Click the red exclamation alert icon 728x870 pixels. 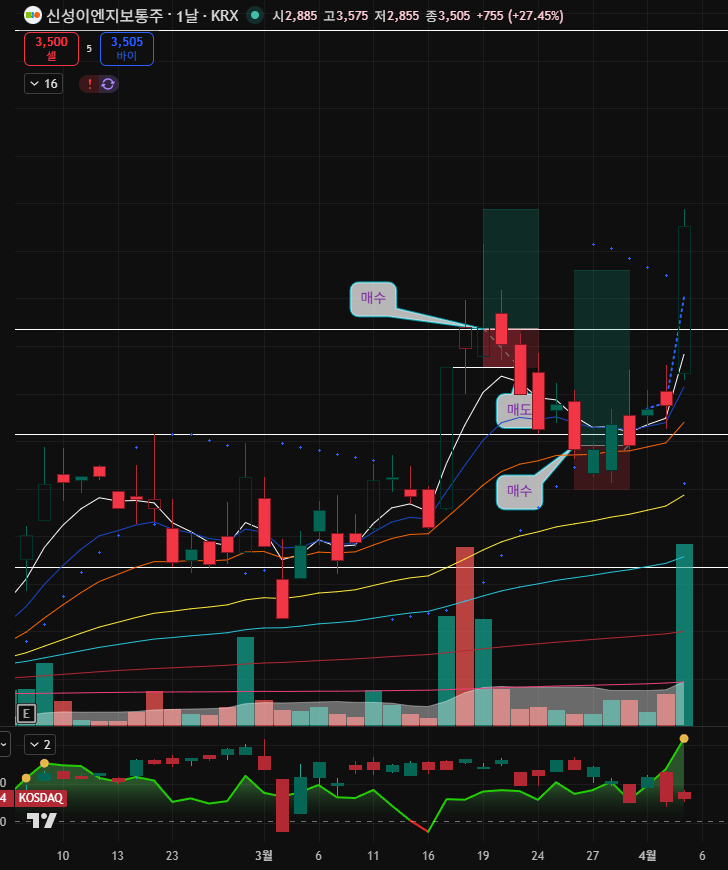[x=89, y=84]
